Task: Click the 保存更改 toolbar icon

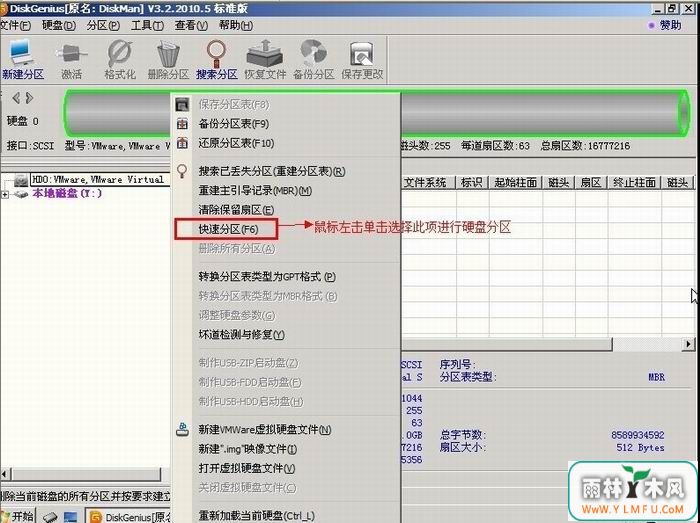Action: point(361,54)
